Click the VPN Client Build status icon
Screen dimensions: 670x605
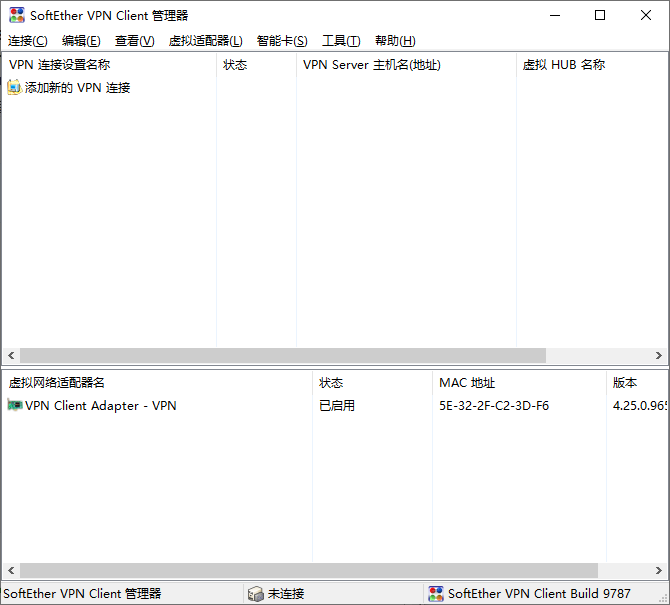435,594
